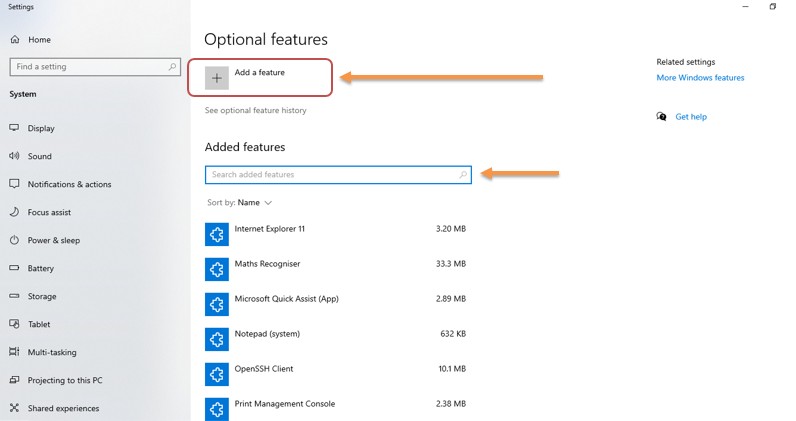Viewport: 796px width, 421px height.
Task: Click the Projecting to this PC icon
Action: tap(14, 380)
